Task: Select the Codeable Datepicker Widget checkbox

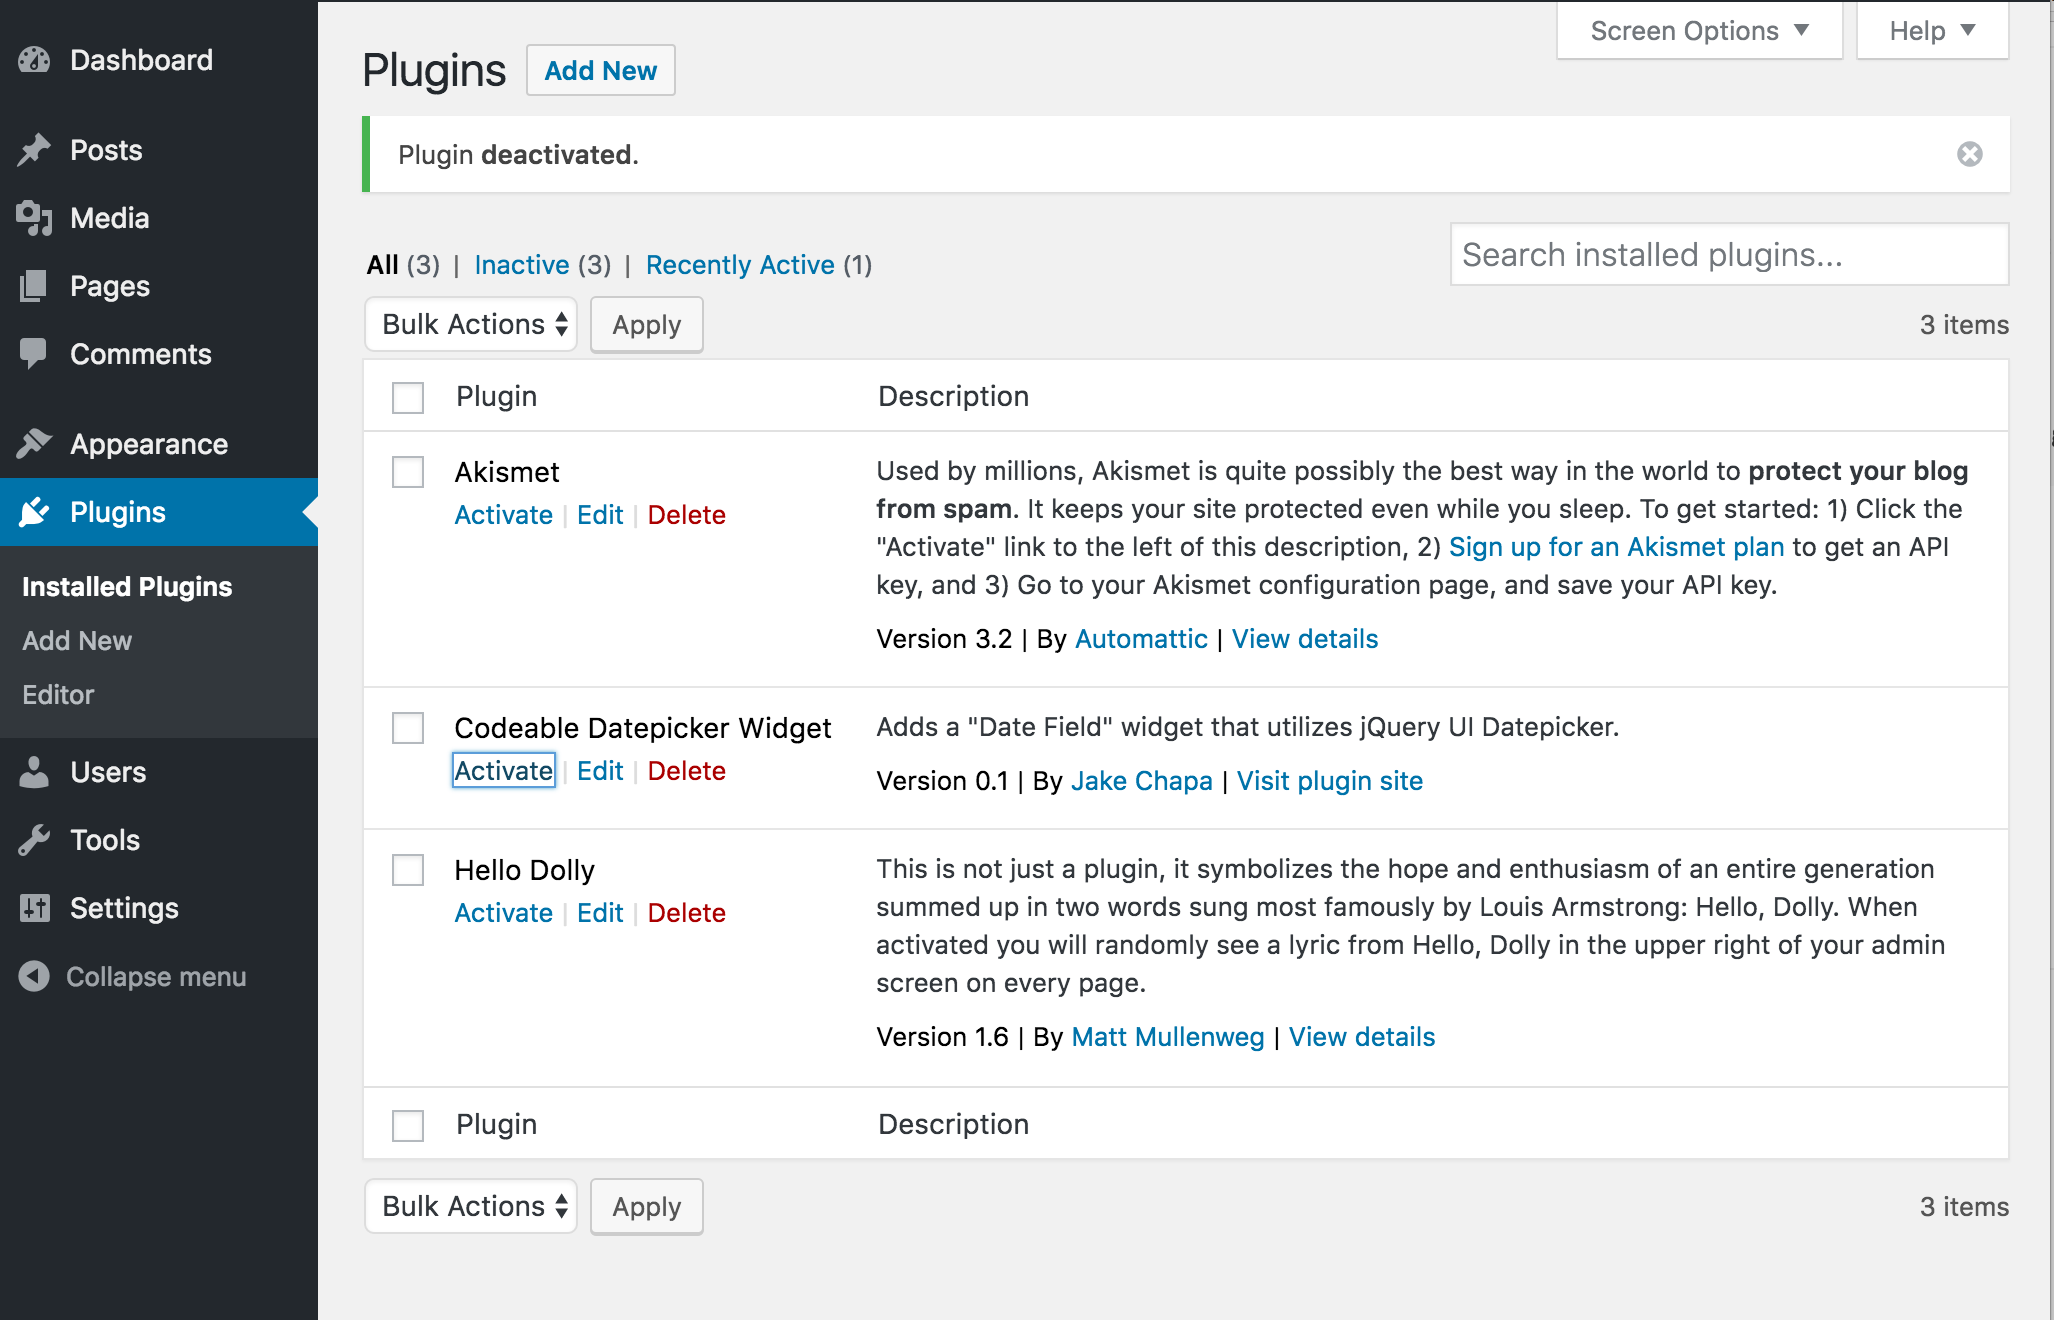Action: (408, 728)
